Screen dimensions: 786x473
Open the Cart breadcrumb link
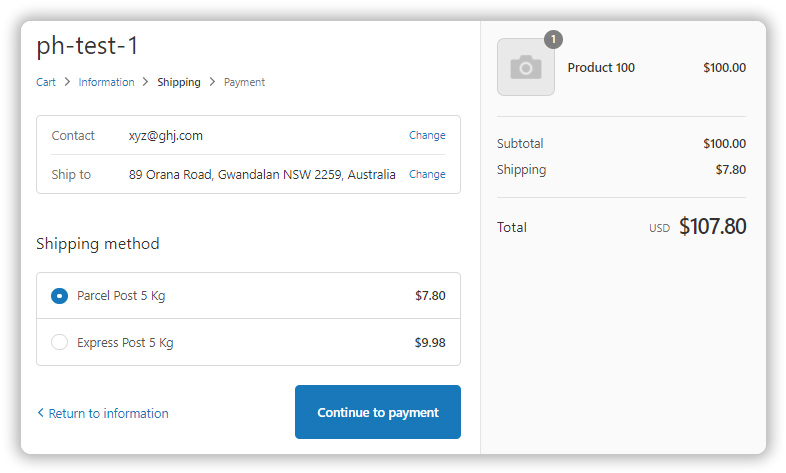[46, 82]
